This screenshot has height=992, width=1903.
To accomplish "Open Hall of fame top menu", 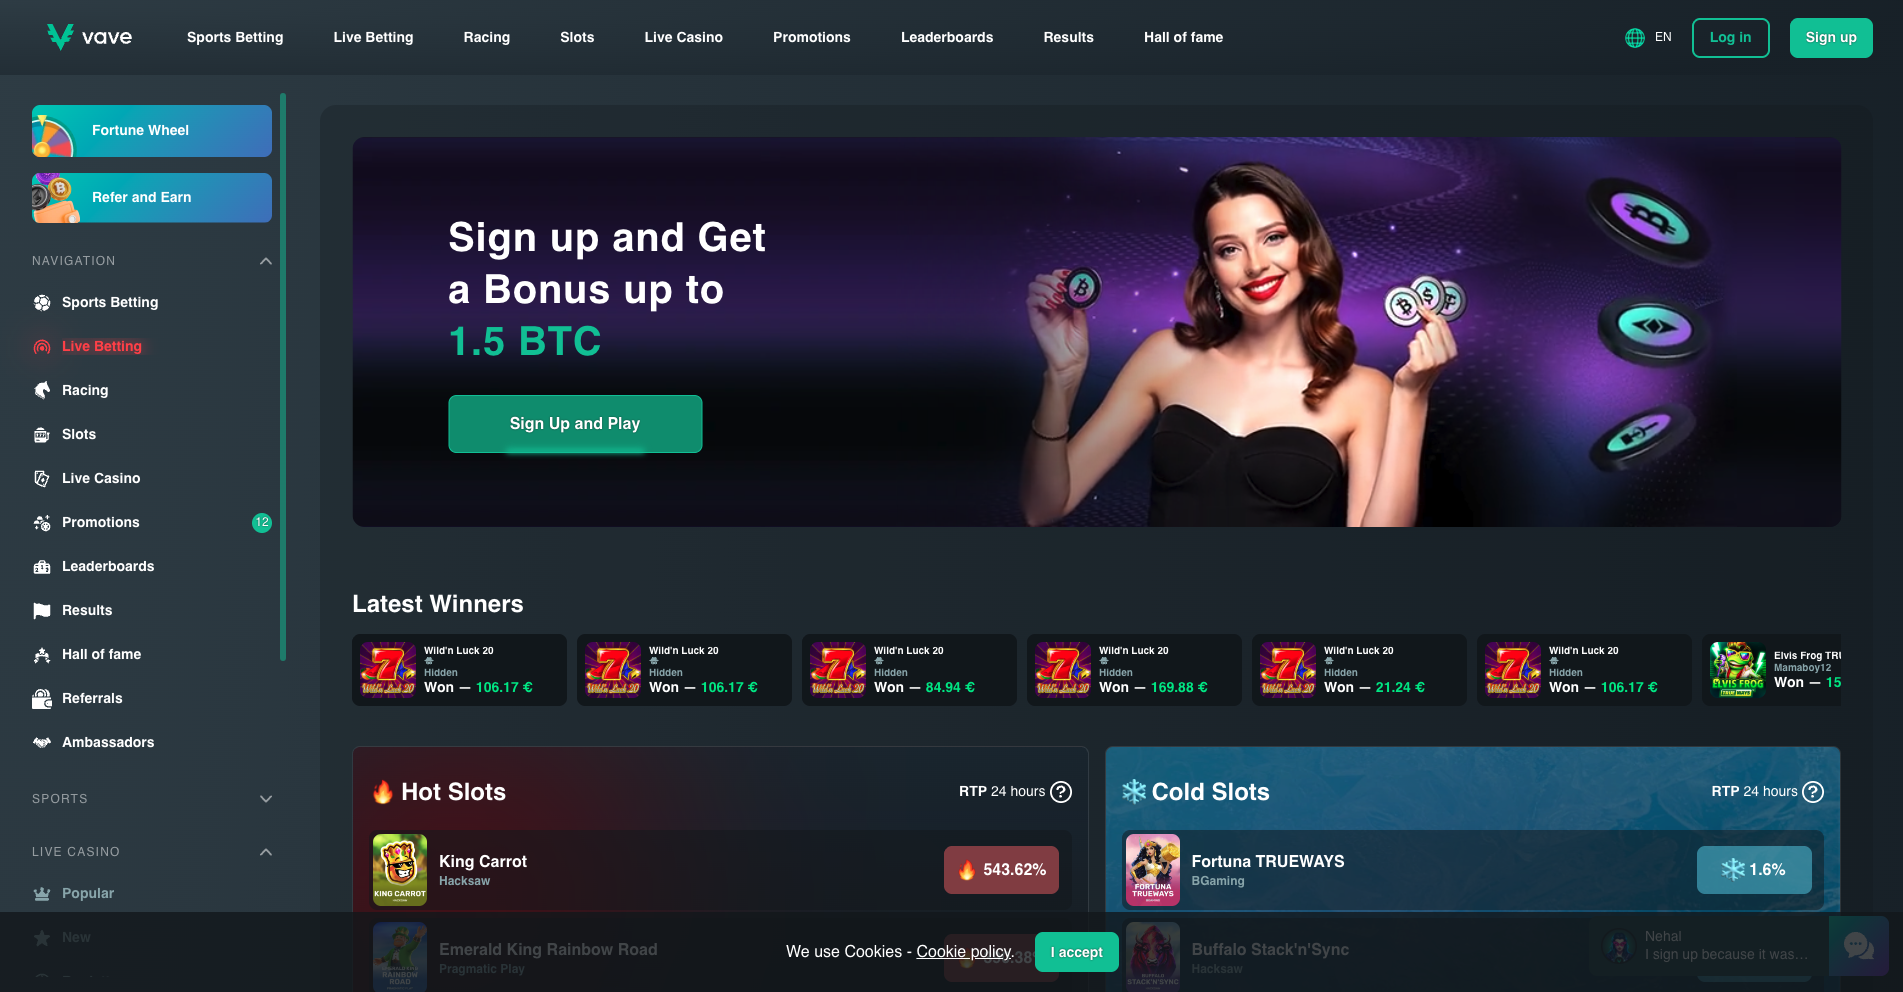I will [x=1183, y=37].
